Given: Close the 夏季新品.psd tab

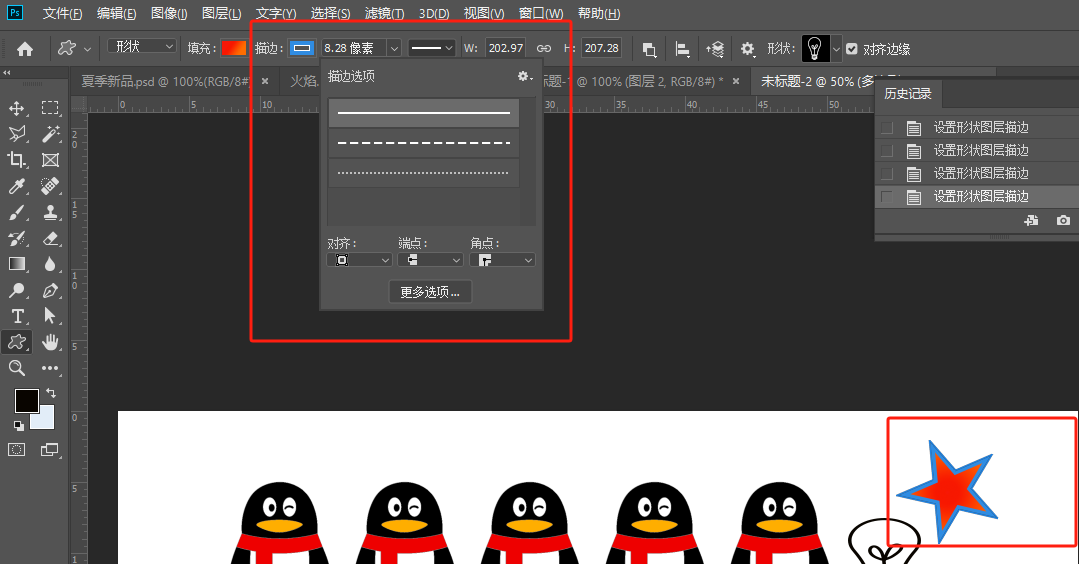Looking at the screenshot, I should 265,81.
